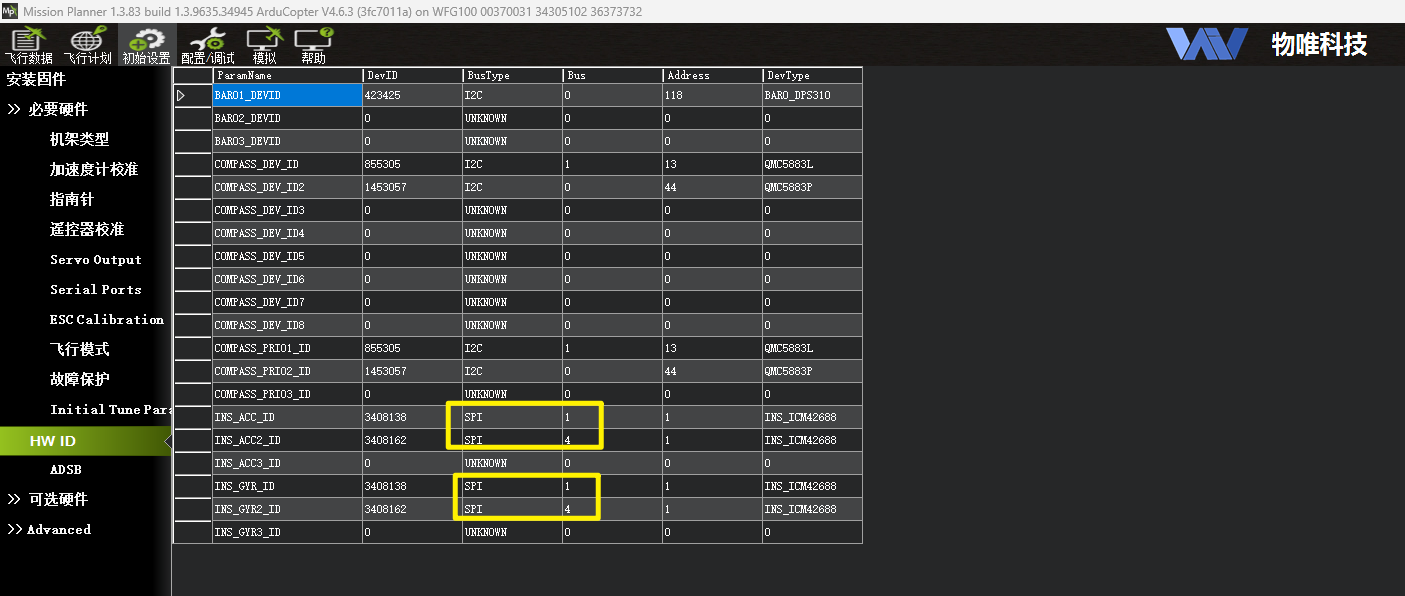The image size is (1405, 596).
Task: Click the Mission Planner title bar icon
Action: point(9,10)
